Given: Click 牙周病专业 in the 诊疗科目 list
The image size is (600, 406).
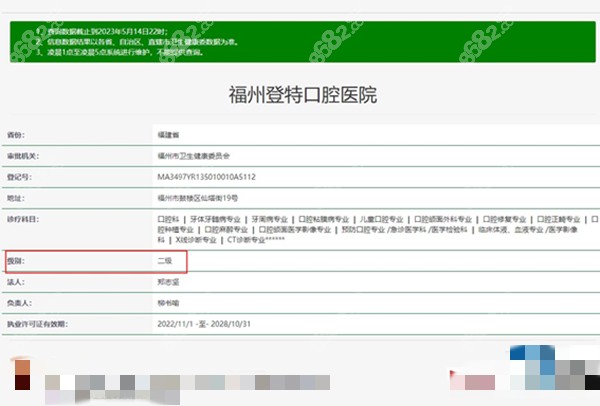Looking at the screenshot, I should coord(269,219).
